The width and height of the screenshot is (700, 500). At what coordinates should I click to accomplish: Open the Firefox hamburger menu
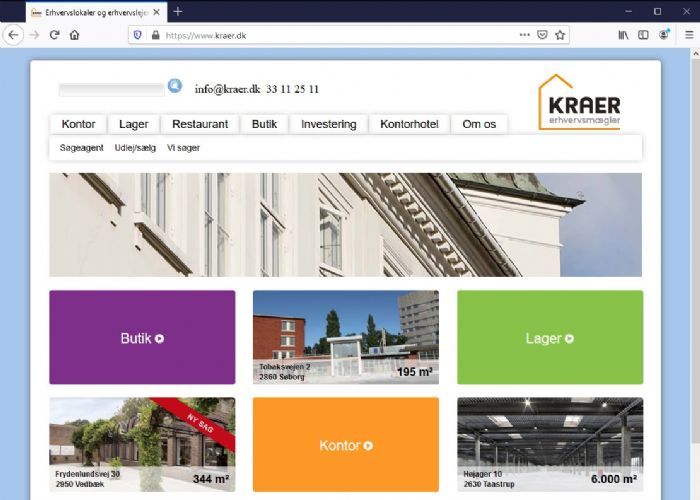(689, 35)
